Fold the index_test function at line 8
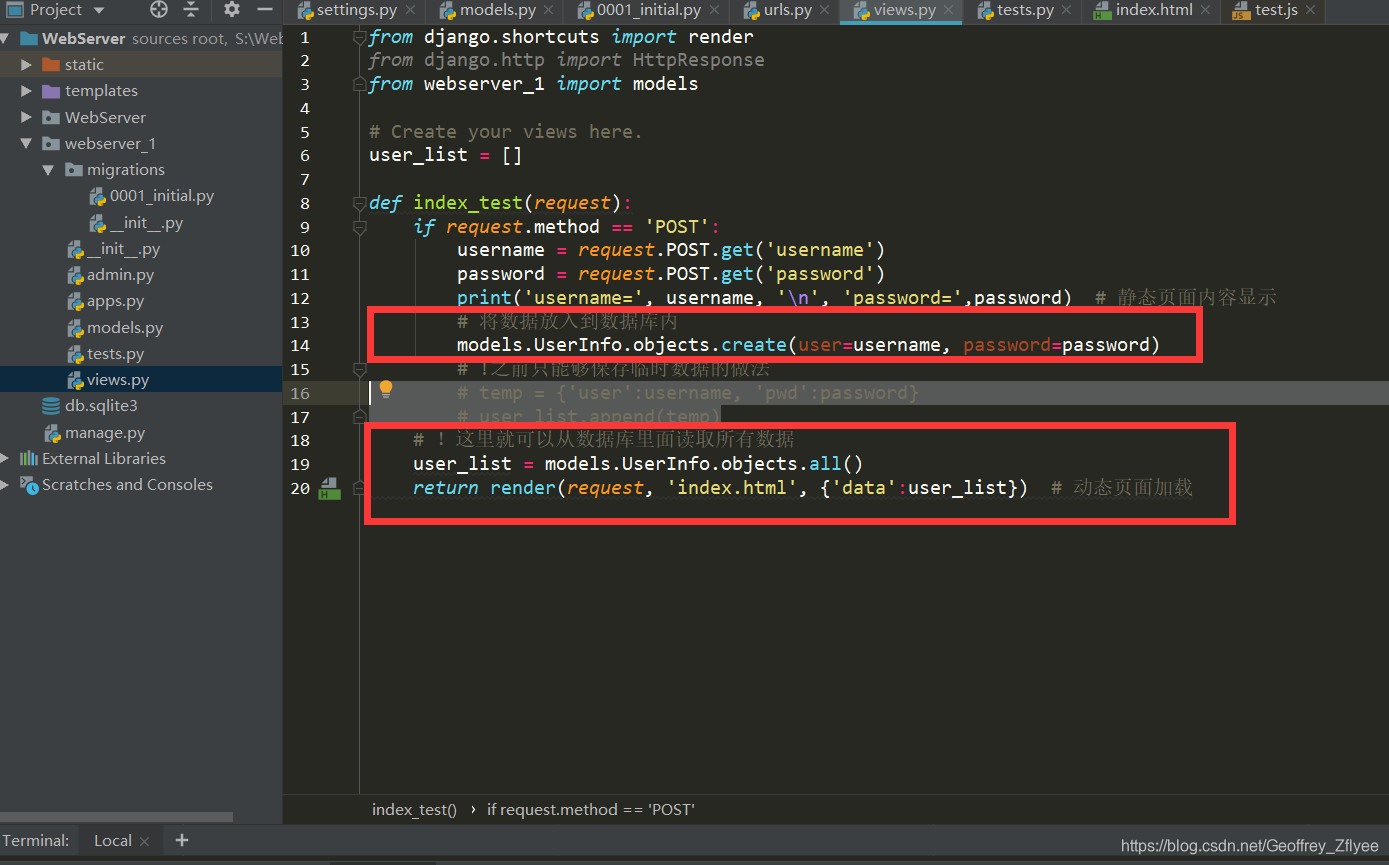 point(360,203)
